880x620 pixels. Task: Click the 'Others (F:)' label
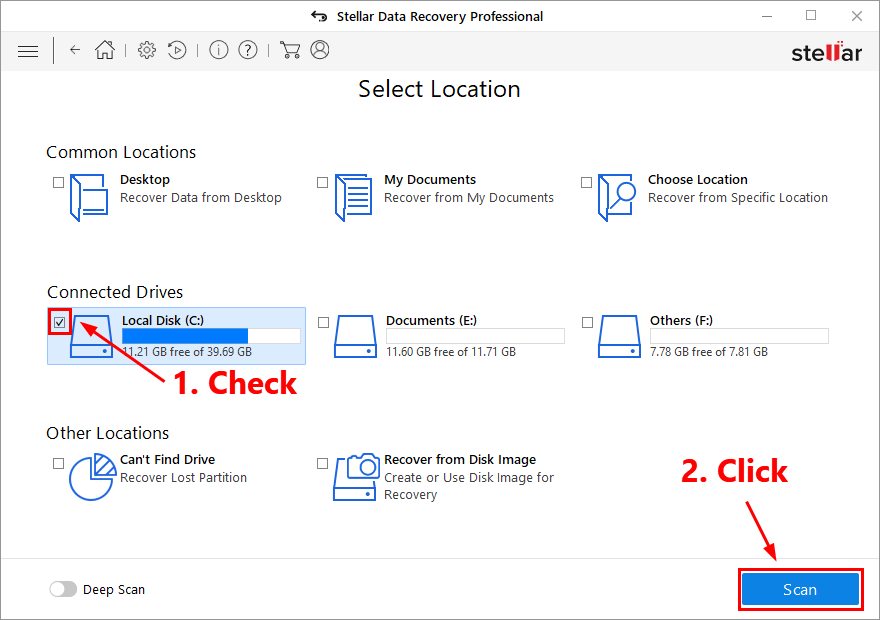click(x=681, y=320)
